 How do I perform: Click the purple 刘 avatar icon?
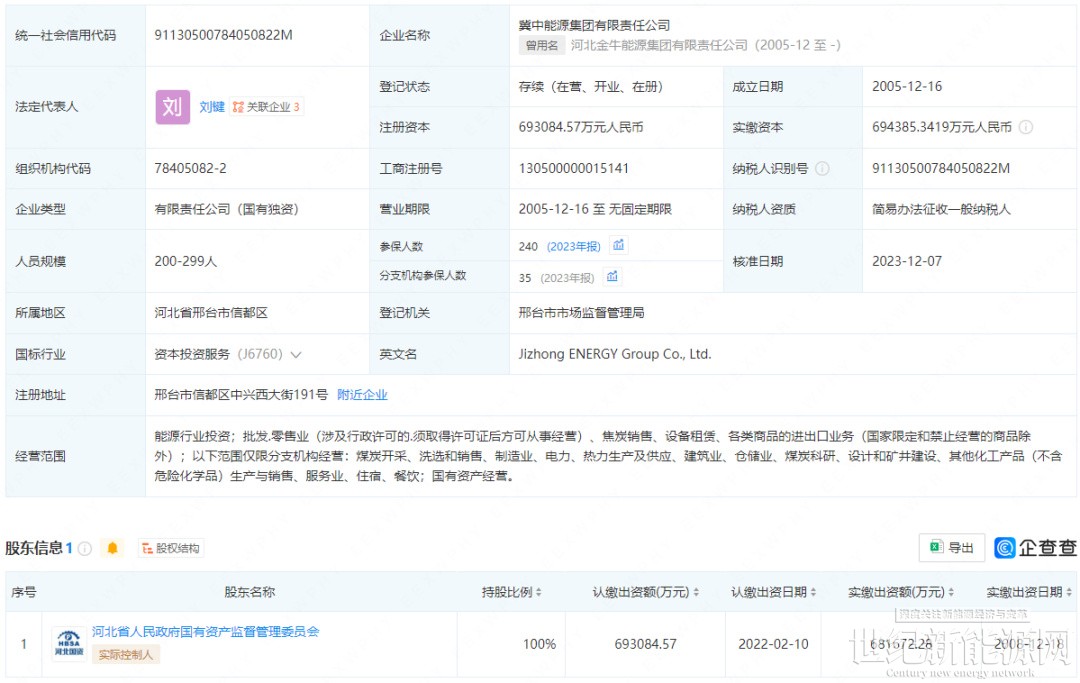[172, 107]
